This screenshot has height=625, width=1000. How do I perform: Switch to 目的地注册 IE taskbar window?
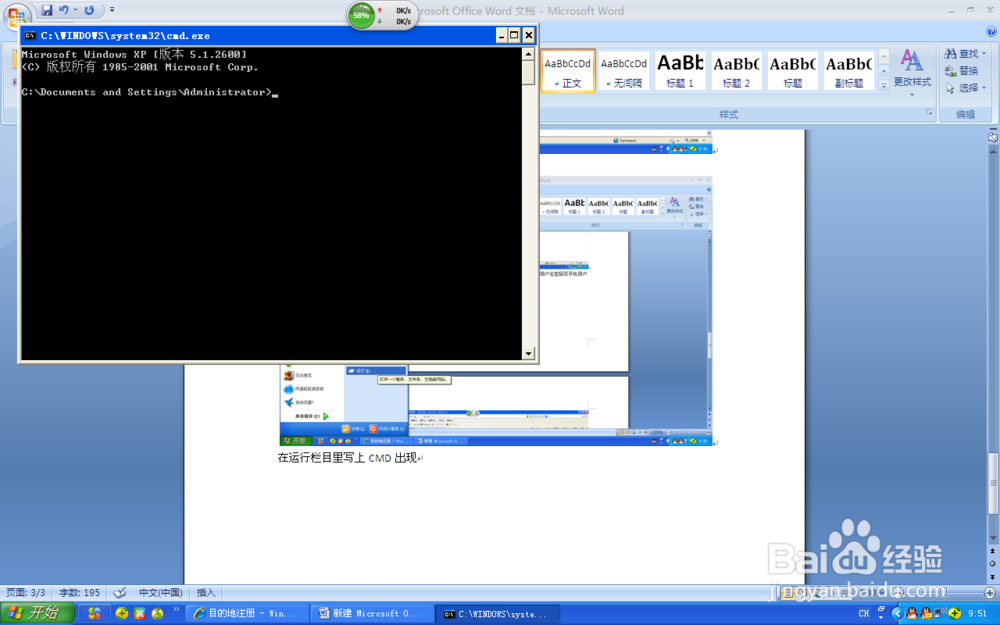[x=247, y=614]
